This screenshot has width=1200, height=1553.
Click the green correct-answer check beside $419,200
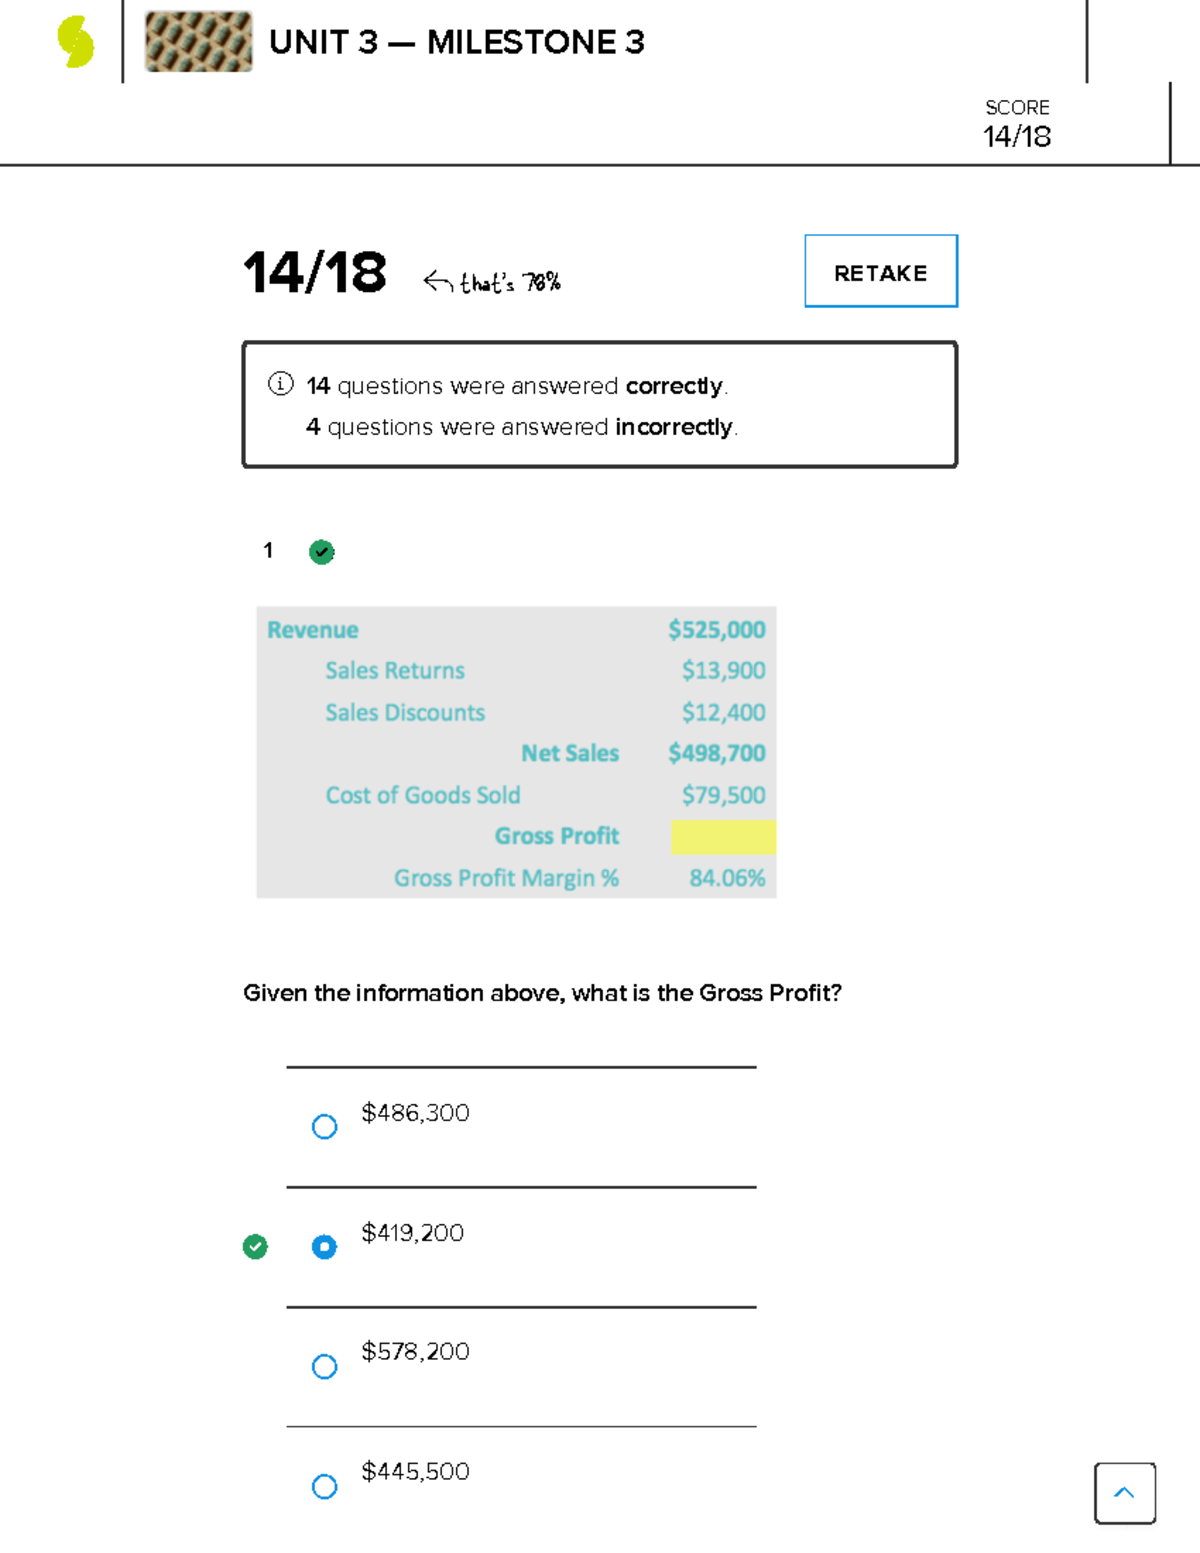pos(255,1247)
